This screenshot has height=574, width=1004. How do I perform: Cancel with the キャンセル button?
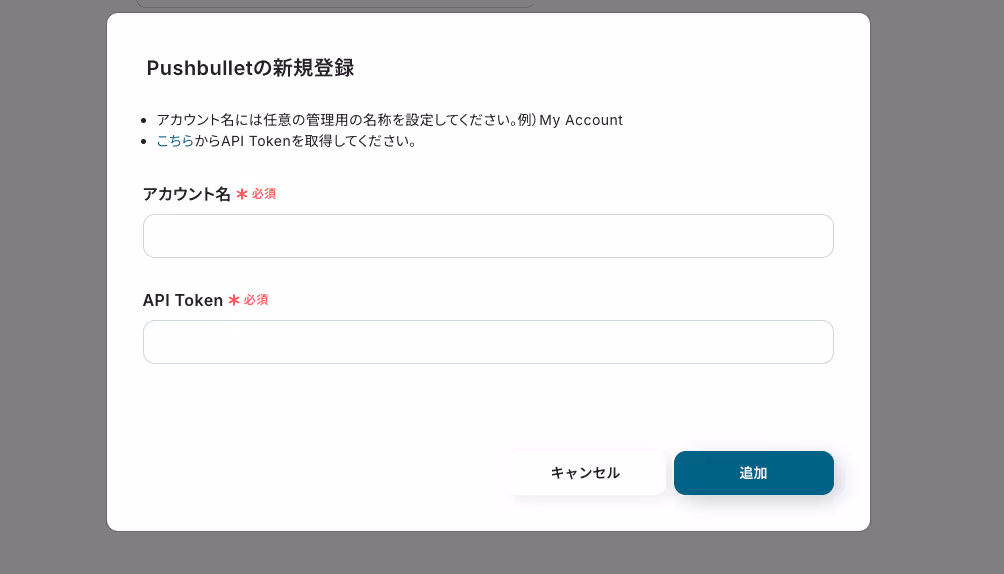pos(585,473)
